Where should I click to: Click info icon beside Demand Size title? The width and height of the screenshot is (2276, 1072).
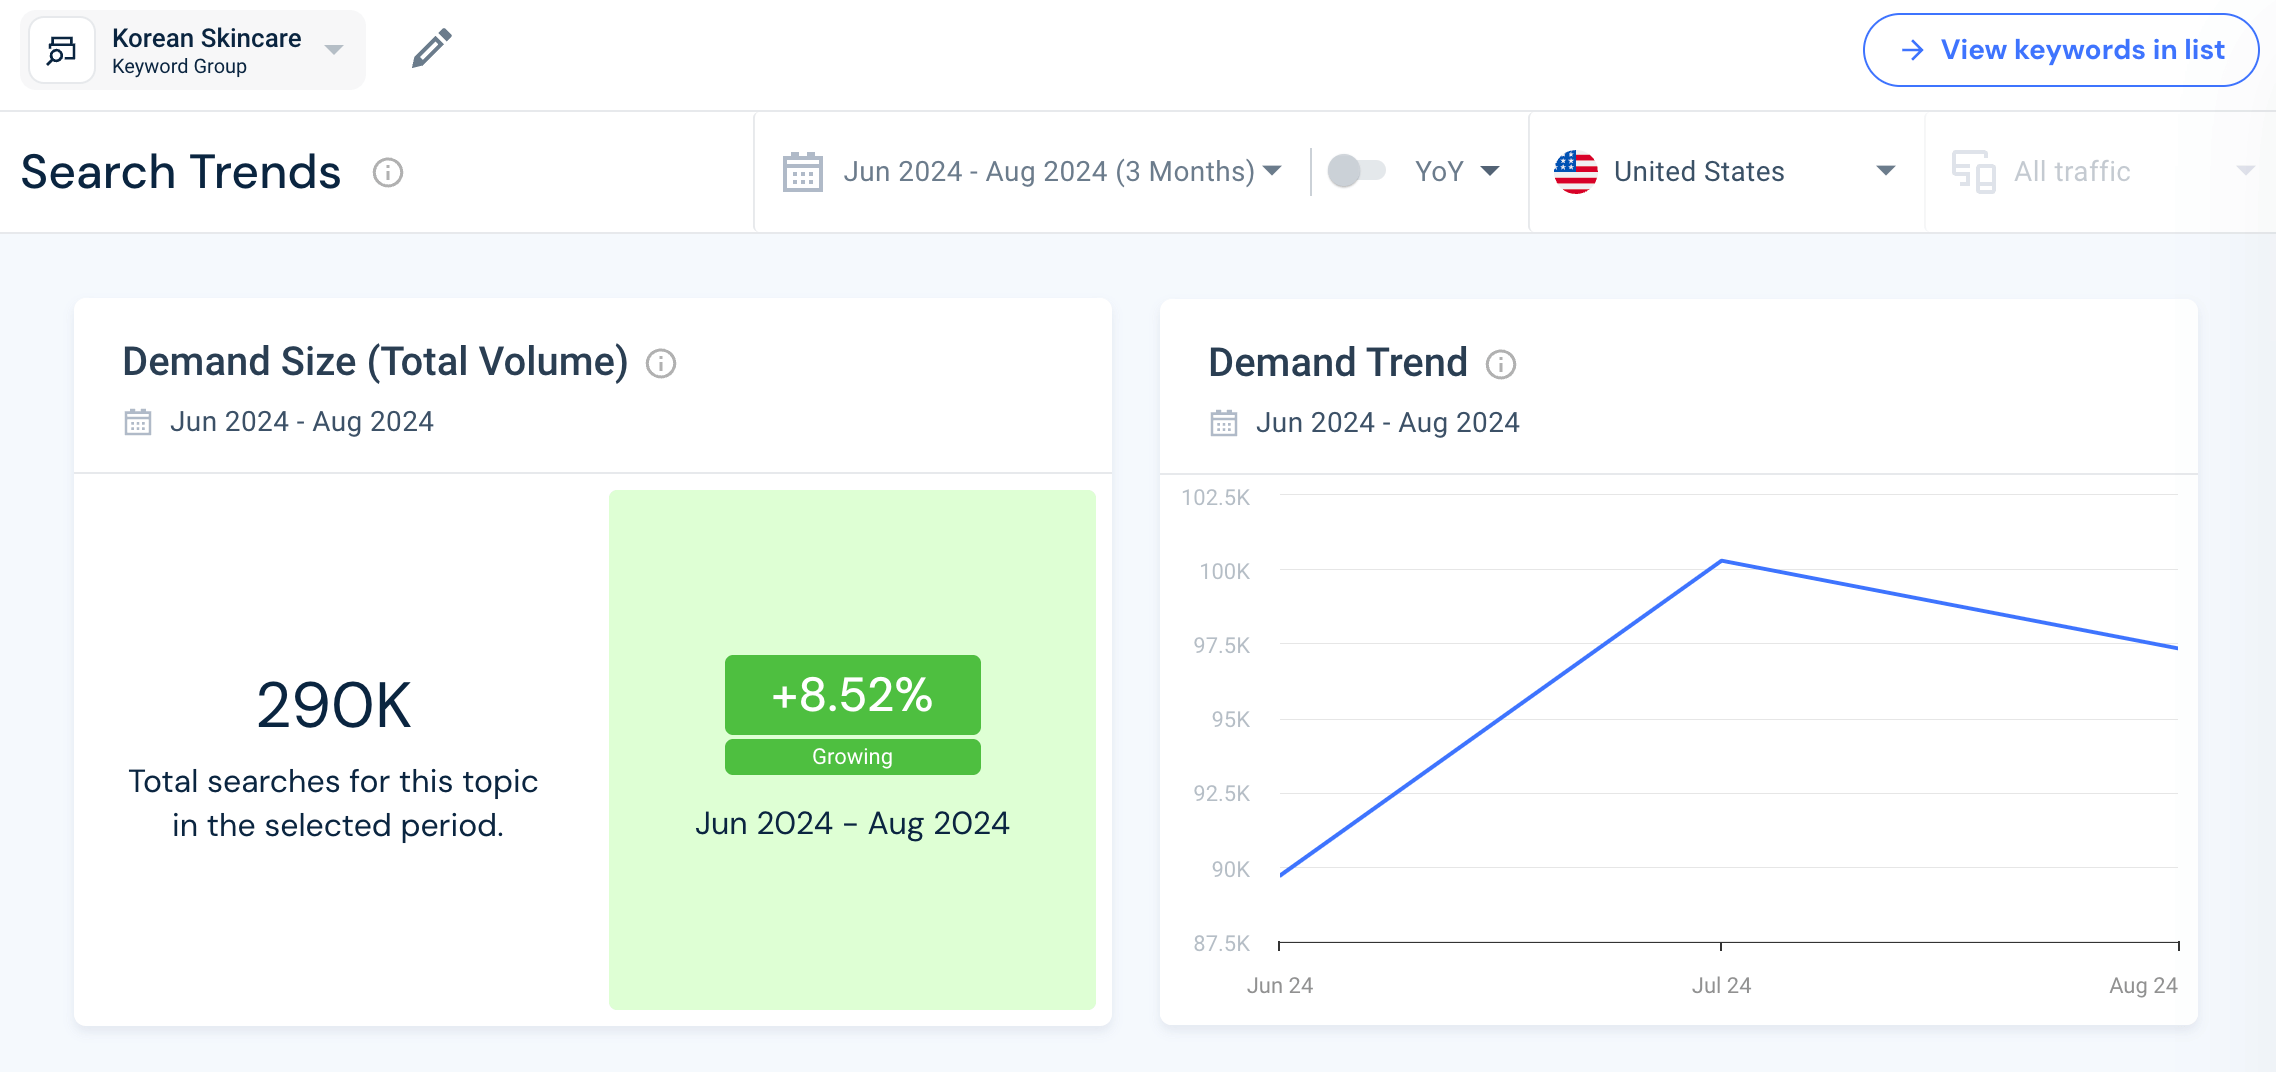[660, 364]
